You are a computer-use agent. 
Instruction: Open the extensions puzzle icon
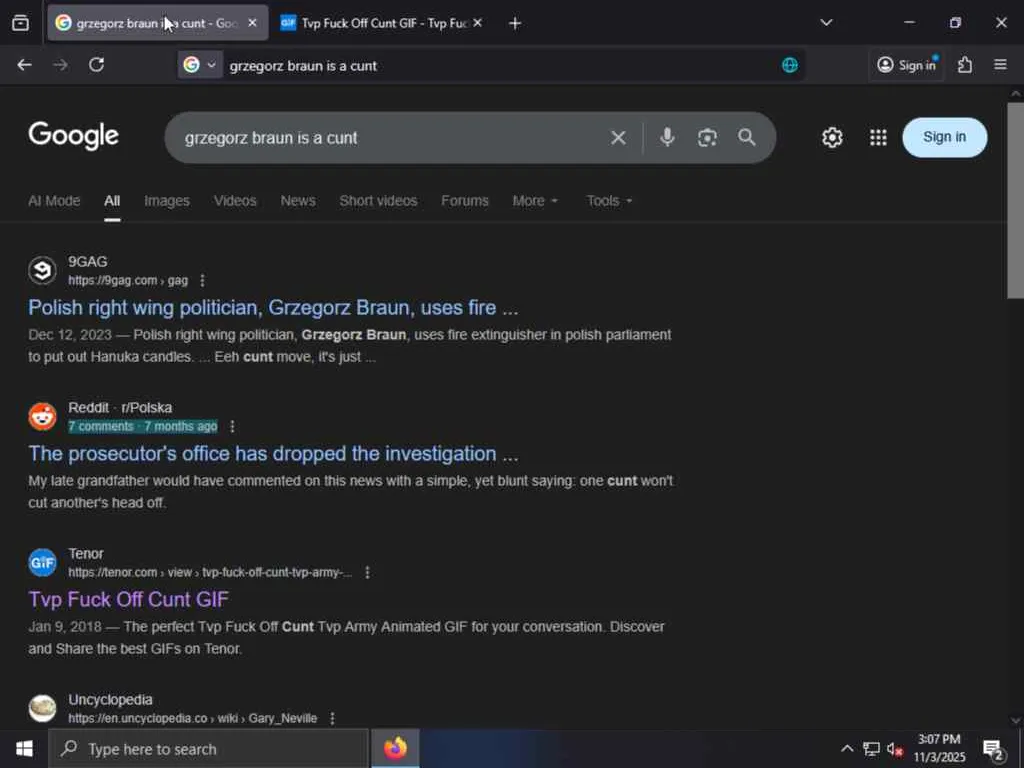pos(965,65)
